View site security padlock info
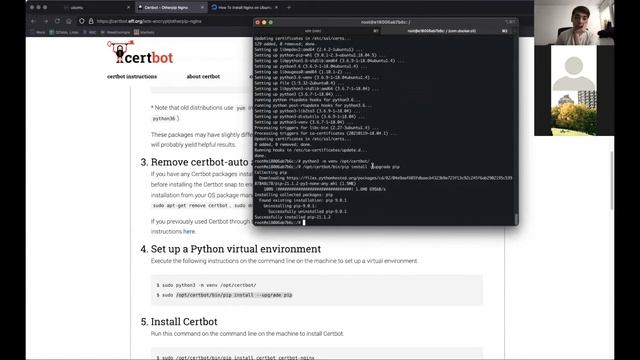Viewport: 640px width, 360px height. tap(91, 21)
